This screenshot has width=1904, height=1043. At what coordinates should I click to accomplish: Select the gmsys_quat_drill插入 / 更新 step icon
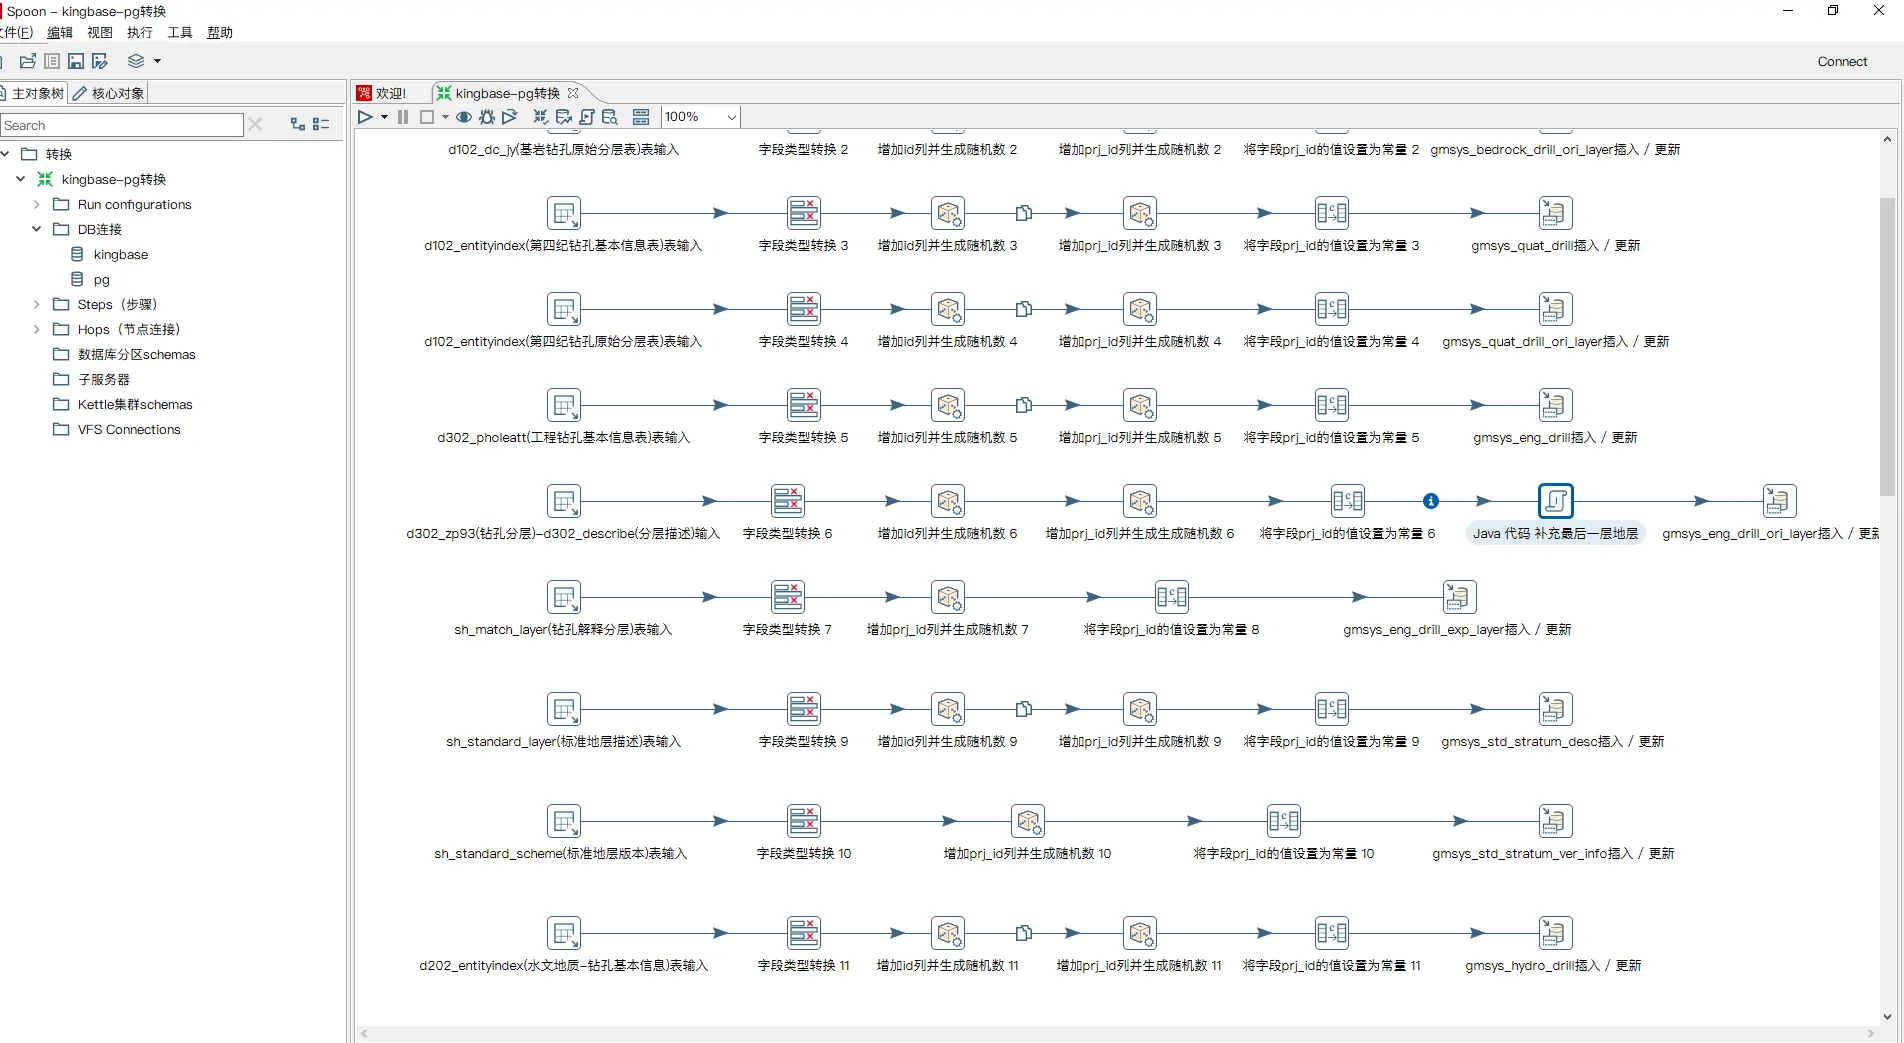pyautogui.click(x=1554, y=213)
